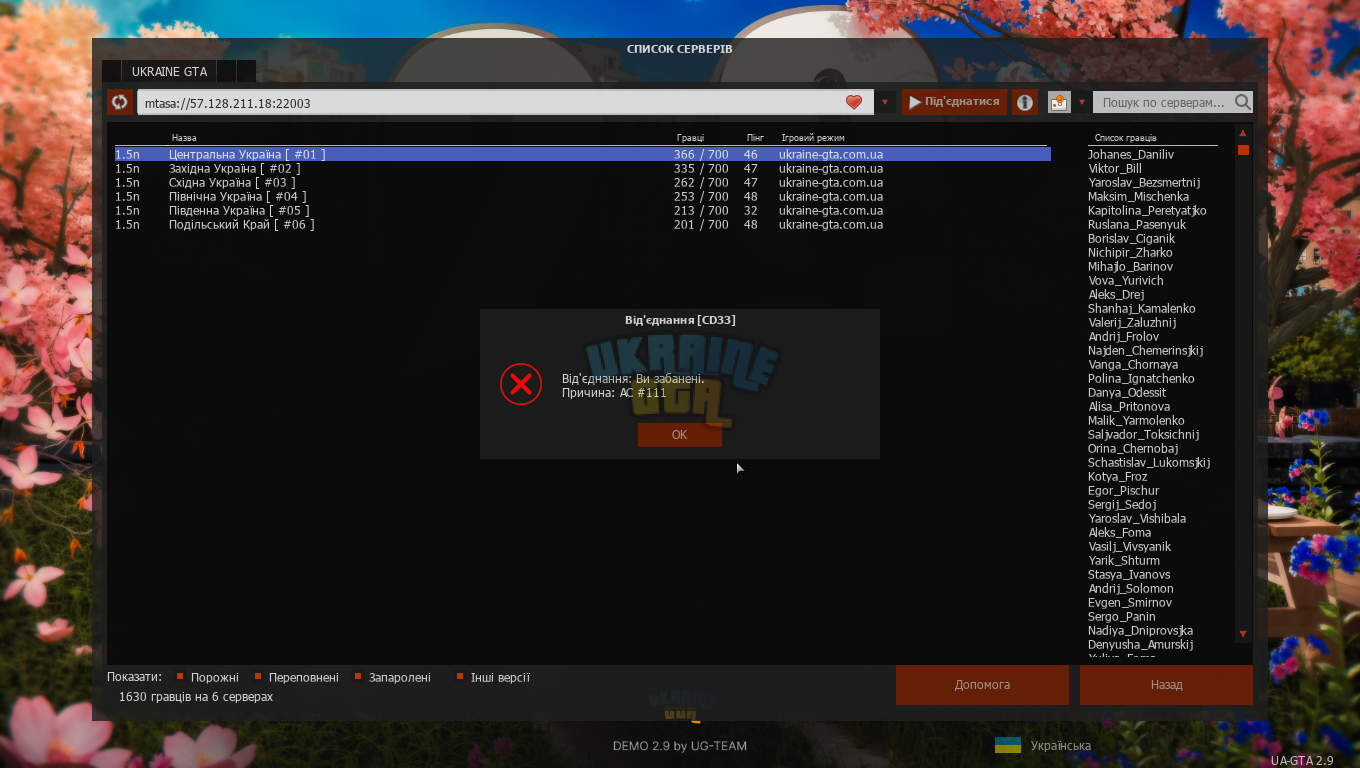This screenshot has height=768, width=1360.
Task: Click the red heart favorite icon
Action: [x=853, y=102]
